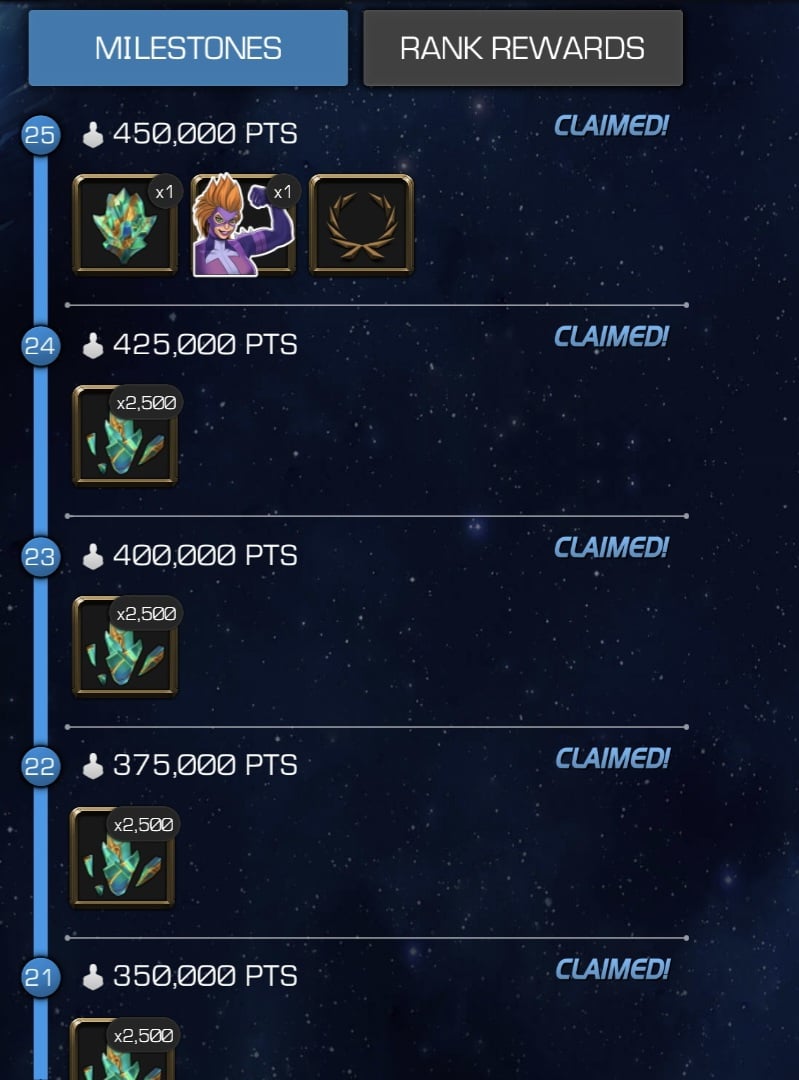This screenshot has width=799, height=1080.
Task: Tap the x2,500 shards icon in milestone 23
Action: coord(125,646)
